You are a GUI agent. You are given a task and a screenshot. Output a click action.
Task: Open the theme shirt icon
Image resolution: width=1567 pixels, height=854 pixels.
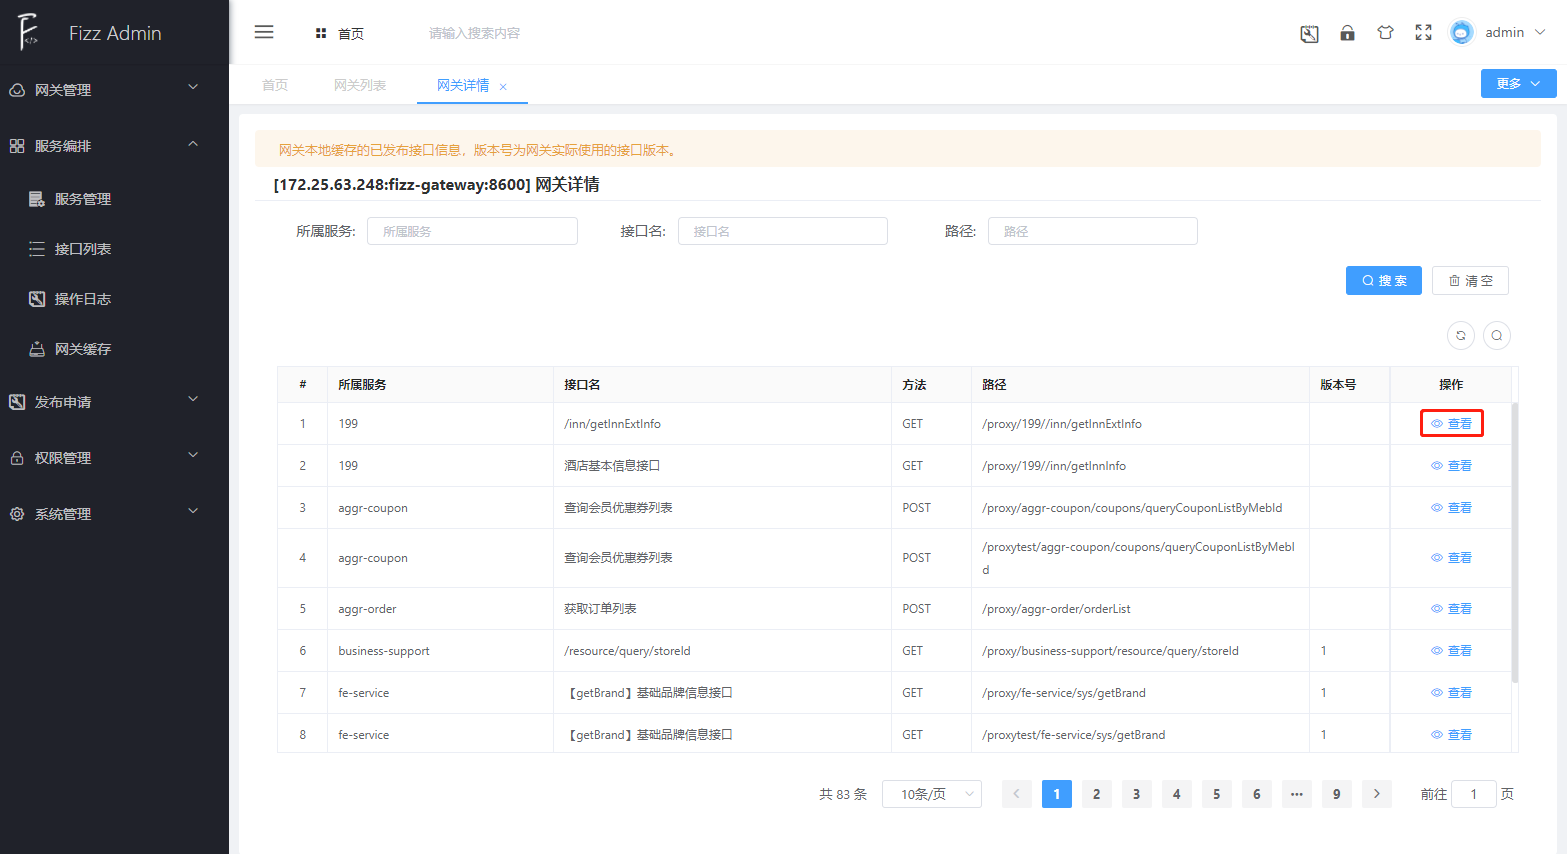click(1385, 33)
